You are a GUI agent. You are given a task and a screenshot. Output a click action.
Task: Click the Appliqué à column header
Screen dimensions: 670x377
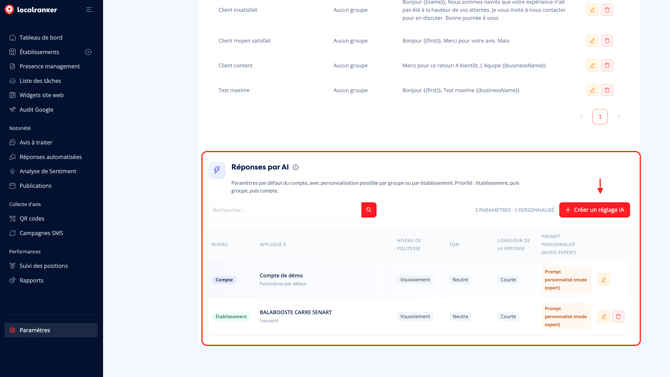pyautogui.click(x=273, y=244)
